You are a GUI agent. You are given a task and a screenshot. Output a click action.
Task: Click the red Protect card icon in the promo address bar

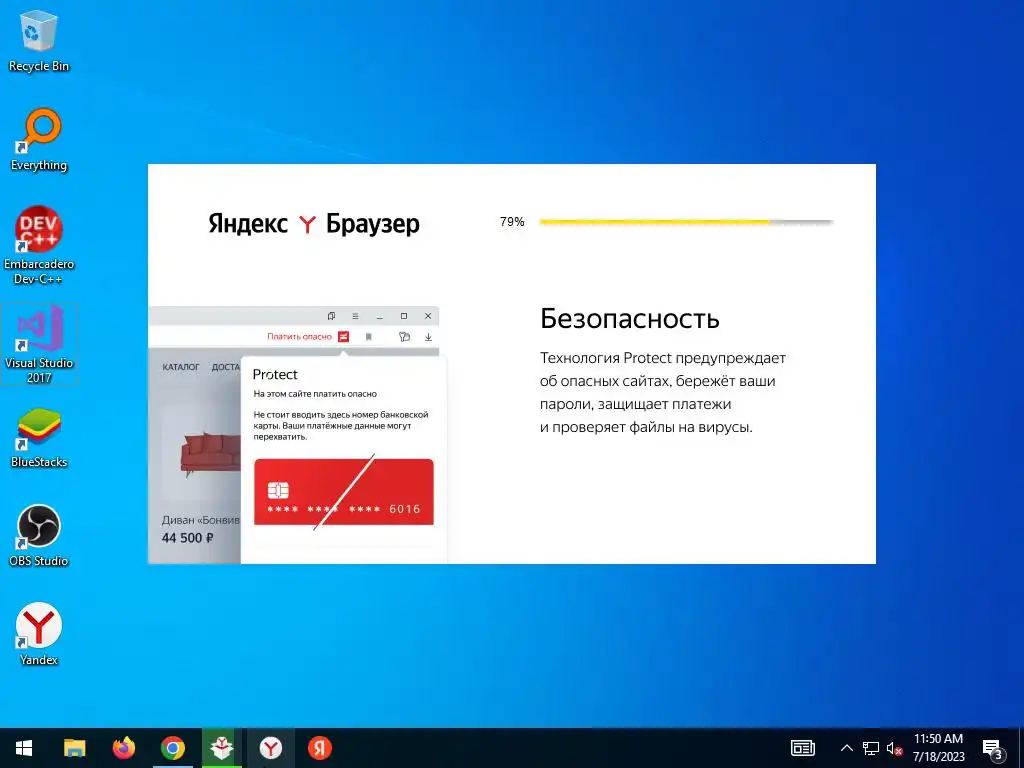pos(344,336)
